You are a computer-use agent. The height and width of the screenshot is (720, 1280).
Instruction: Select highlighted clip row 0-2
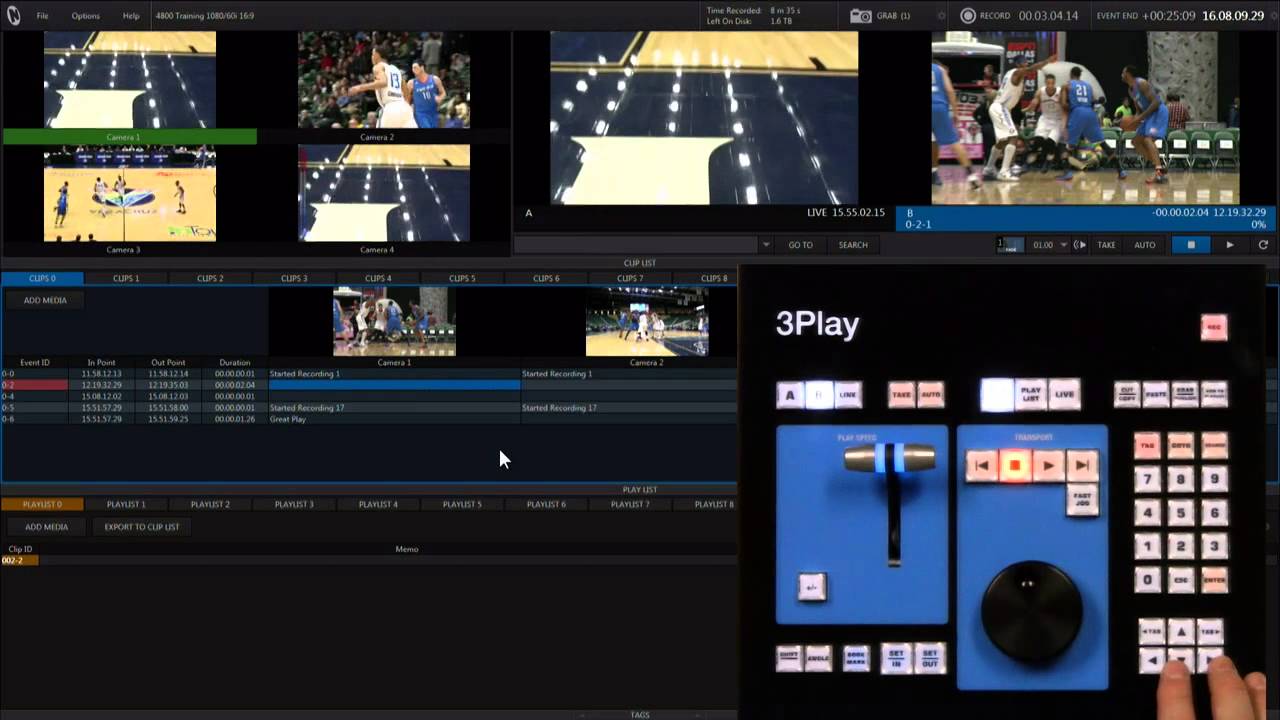point(368,385)
